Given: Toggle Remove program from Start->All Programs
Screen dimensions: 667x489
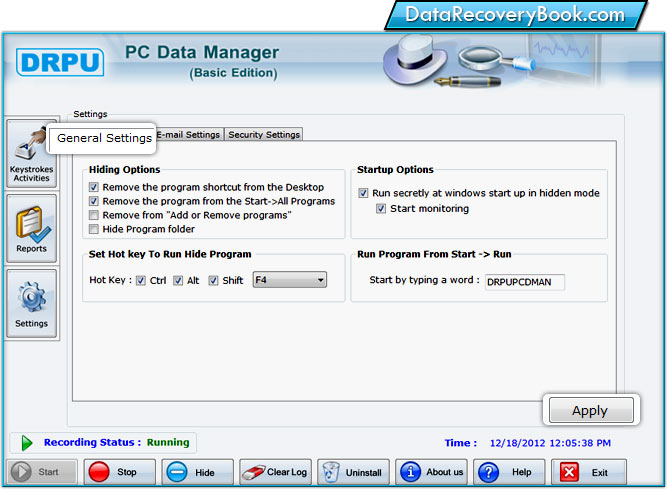Looking at the screenshot, I should tap(94, 201).
